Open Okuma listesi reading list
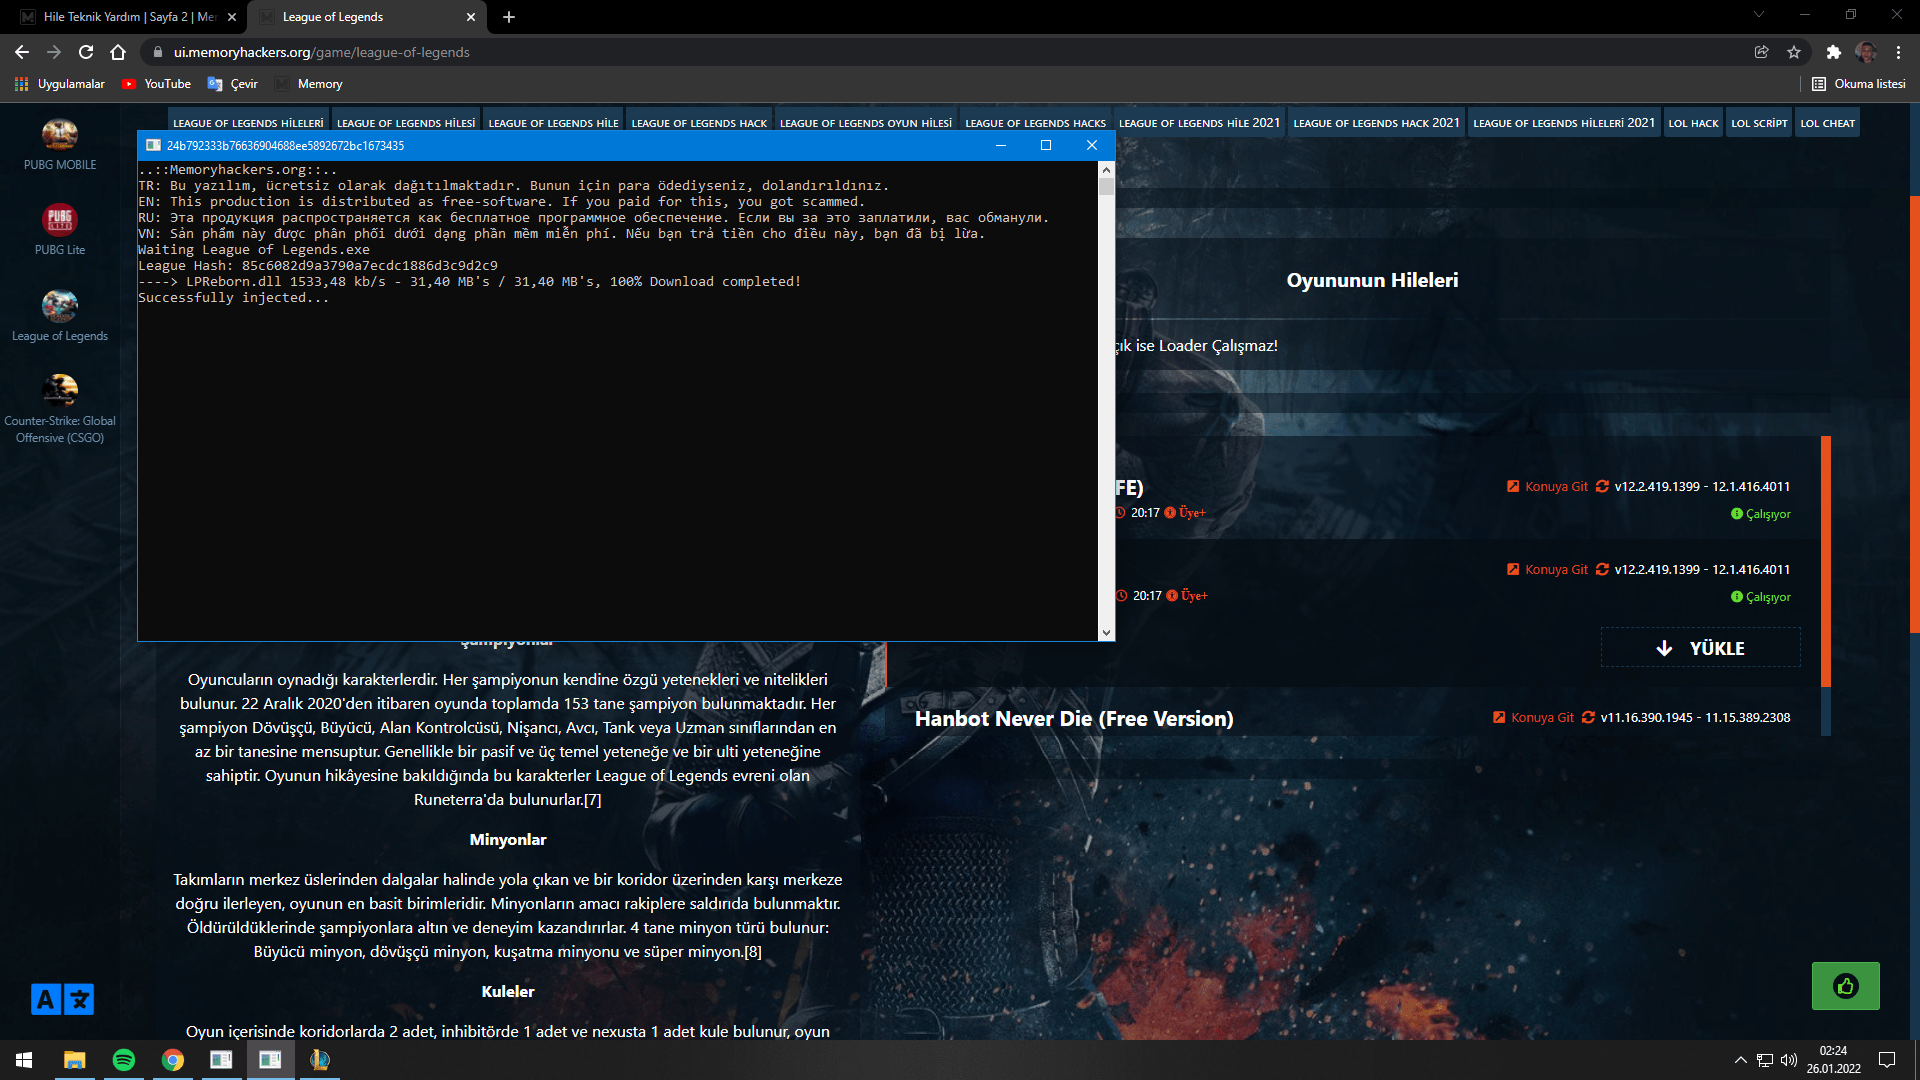The width and height of the screenshot is (1920, 1080). click(1859, 84)
